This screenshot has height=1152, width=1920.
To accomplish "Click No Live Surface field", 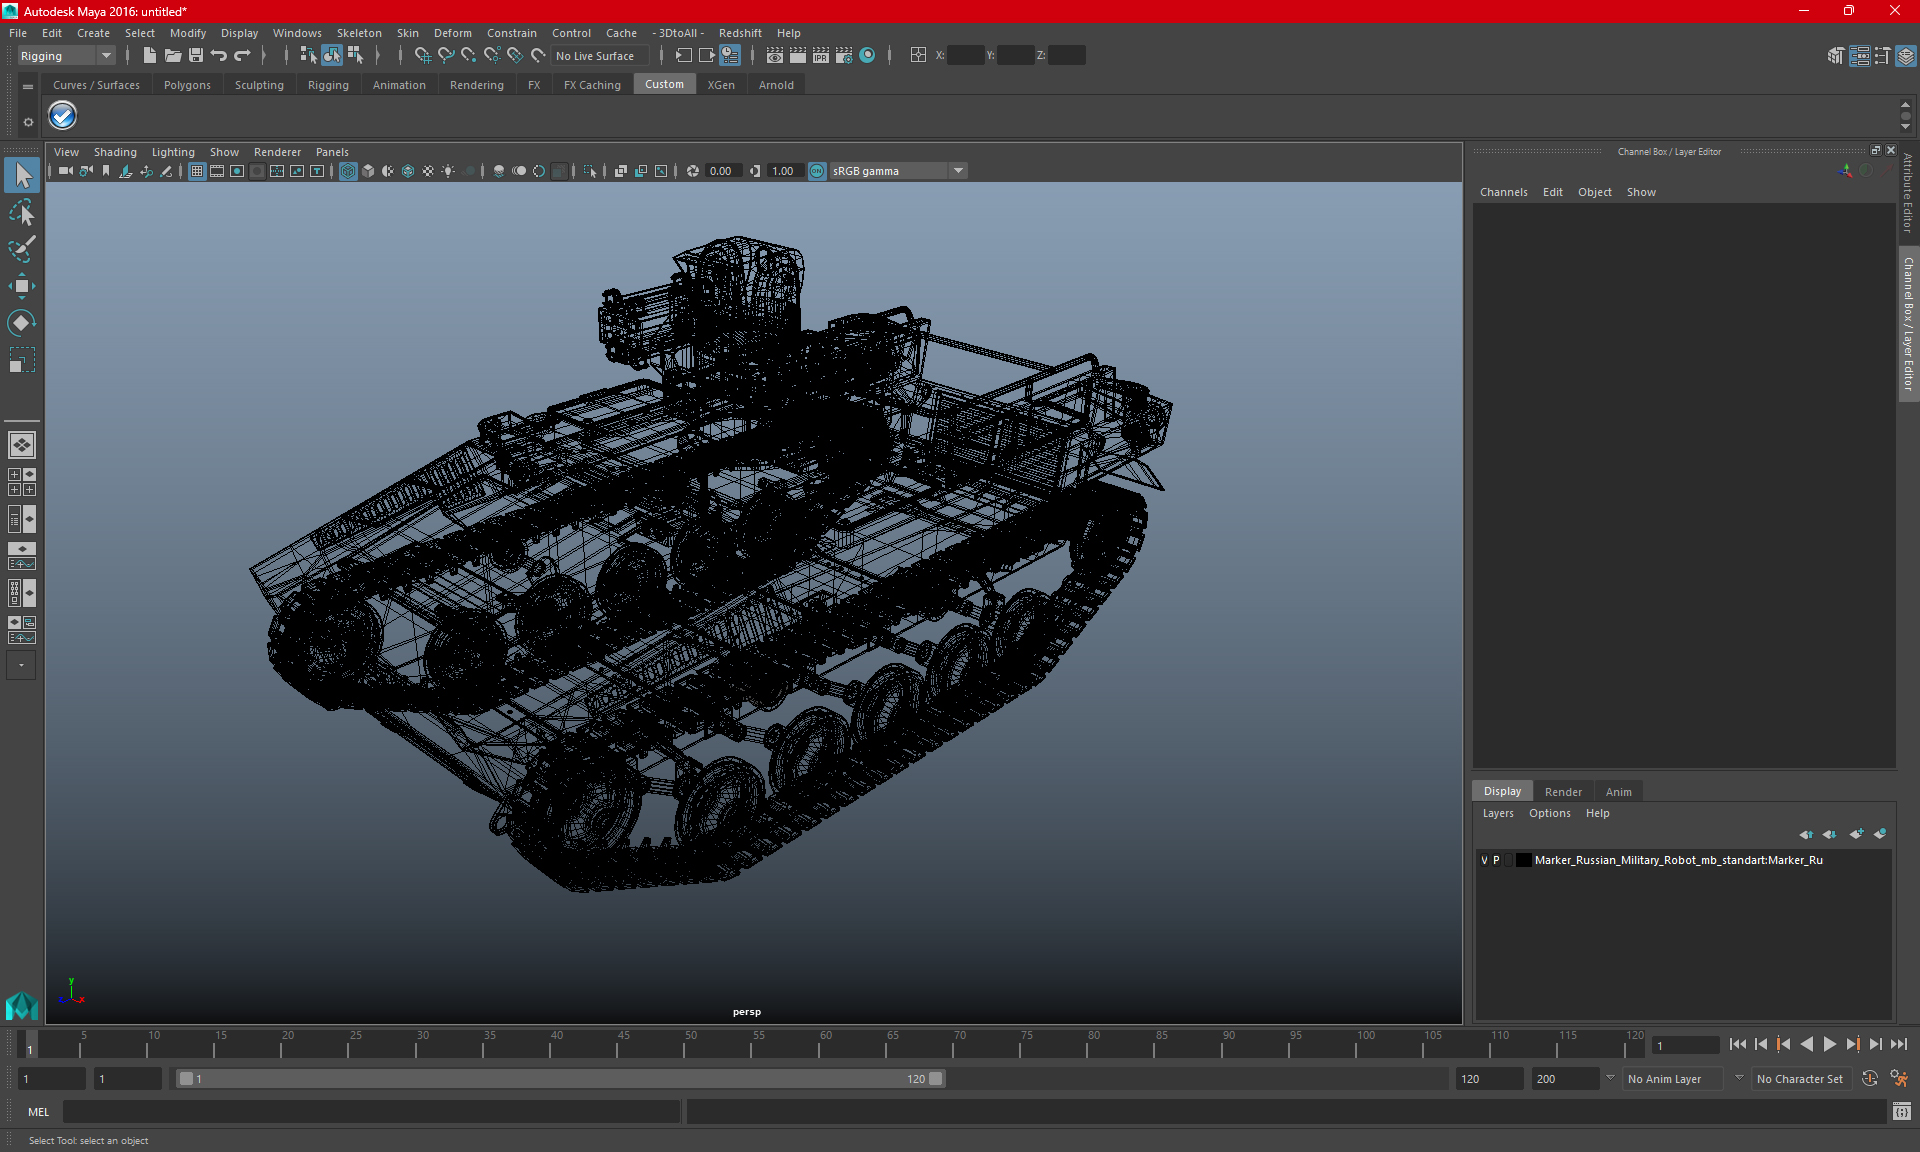I will point(598,56).
